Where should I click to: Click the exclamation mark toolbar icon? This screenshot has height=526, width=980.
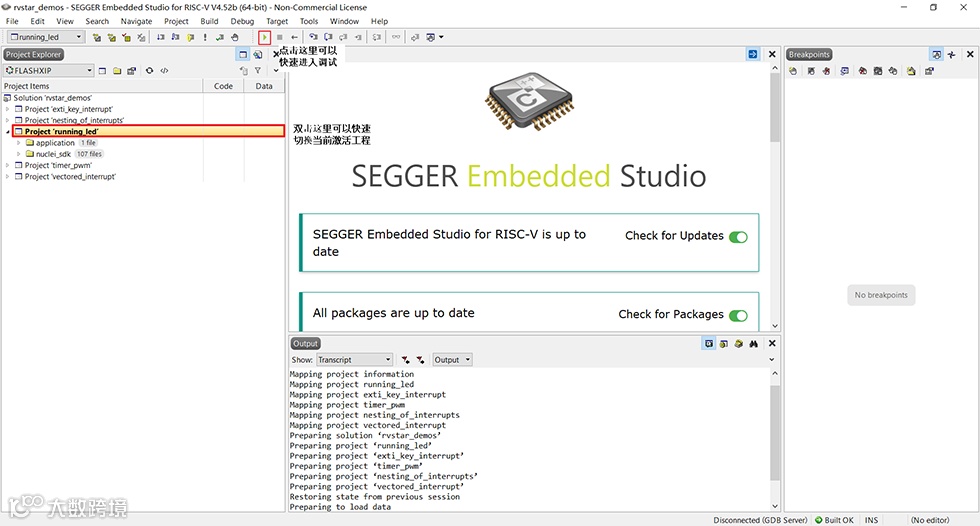coord(205,37)
